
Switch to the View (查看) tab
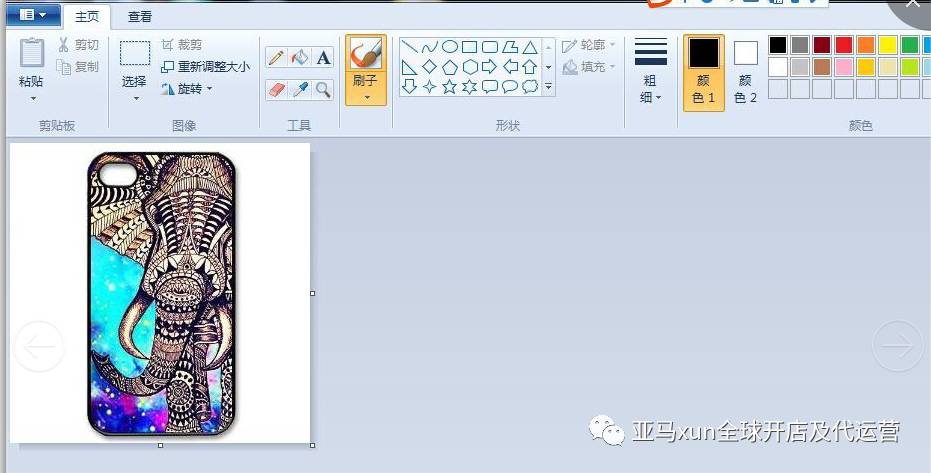click(x=140, y=17)
